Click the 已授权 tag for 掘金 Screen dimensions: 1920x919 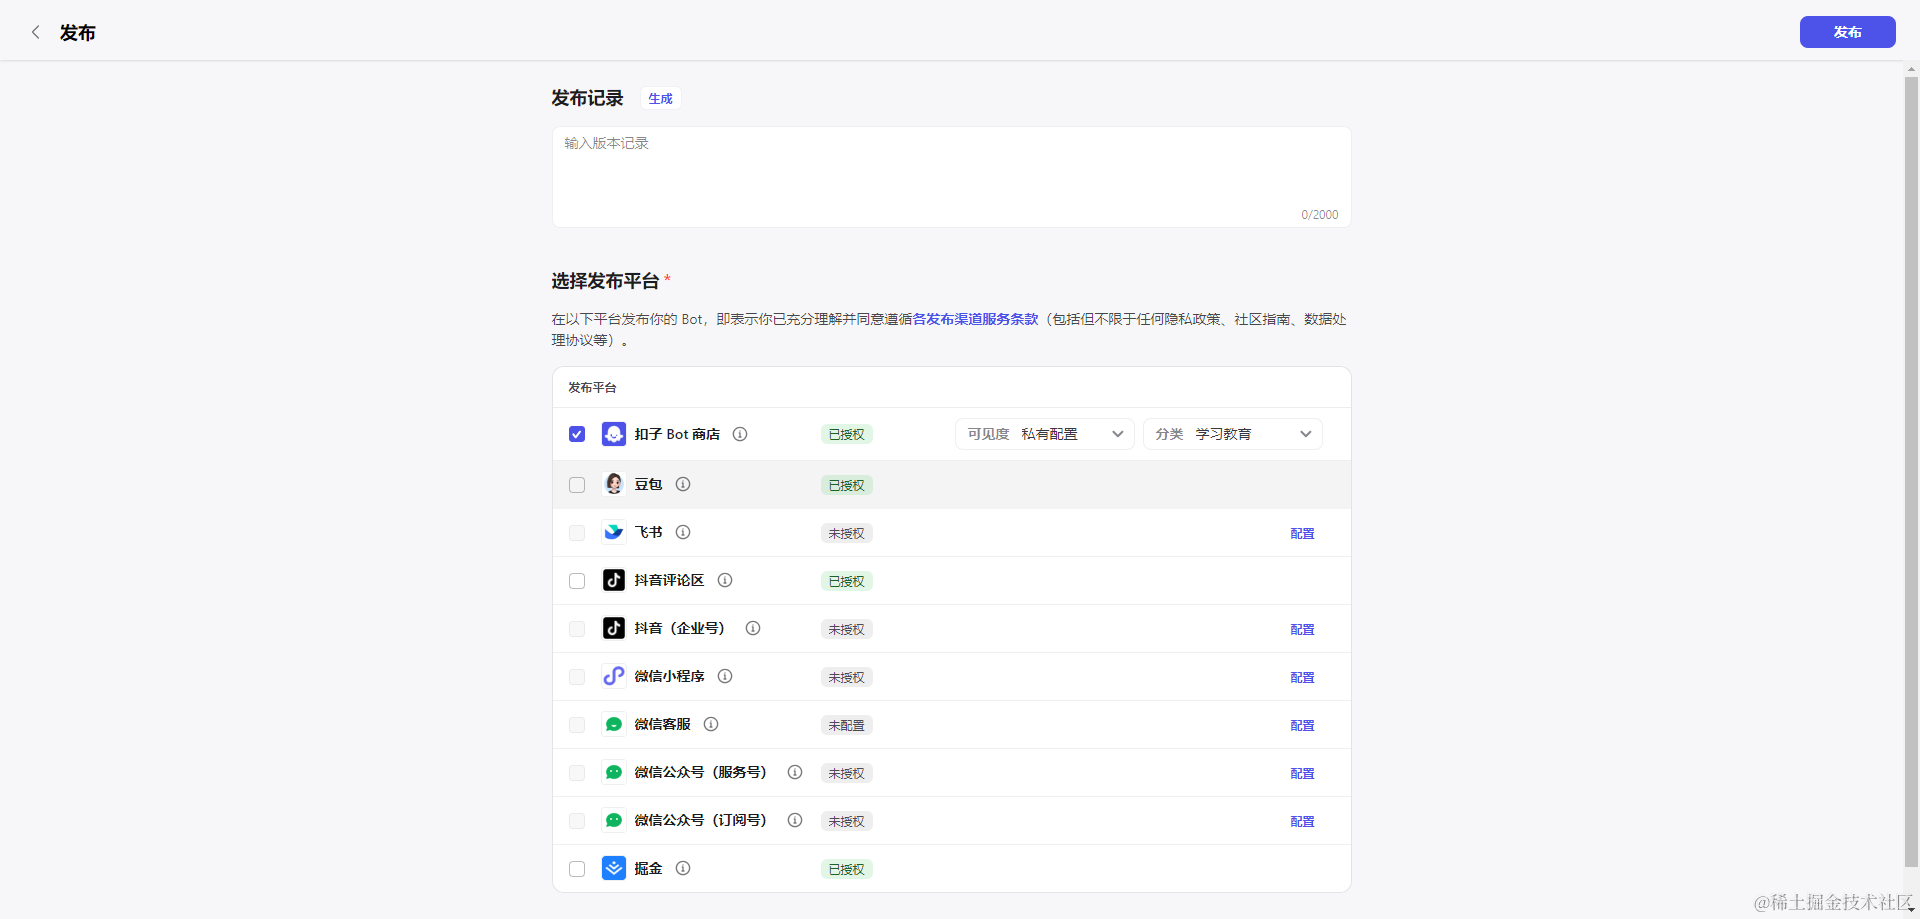(x=846, y=869)
